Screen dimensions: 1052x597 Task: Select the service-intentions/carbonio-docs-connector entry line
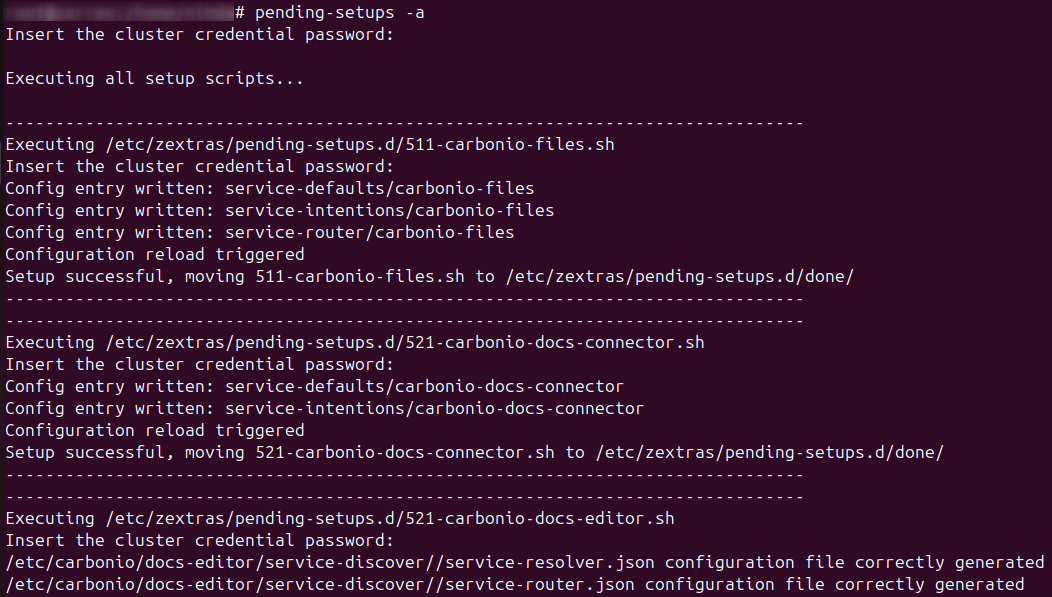tap(325, 408)
